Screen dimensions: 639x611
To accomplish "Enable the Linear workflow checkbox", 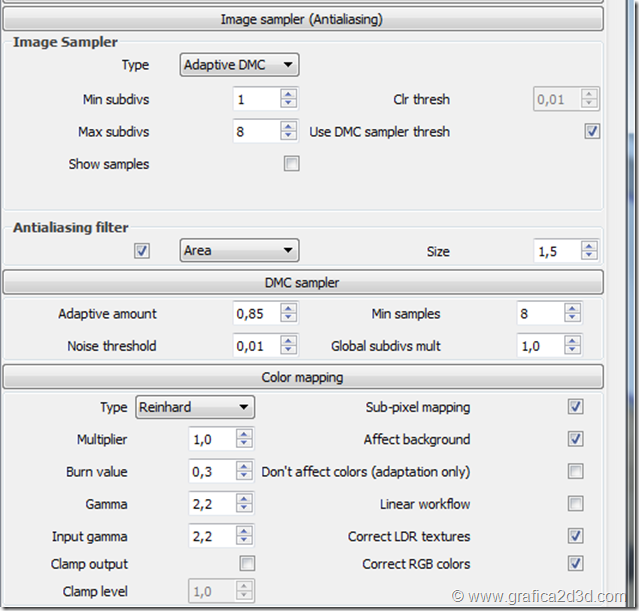I will (576, 504).
